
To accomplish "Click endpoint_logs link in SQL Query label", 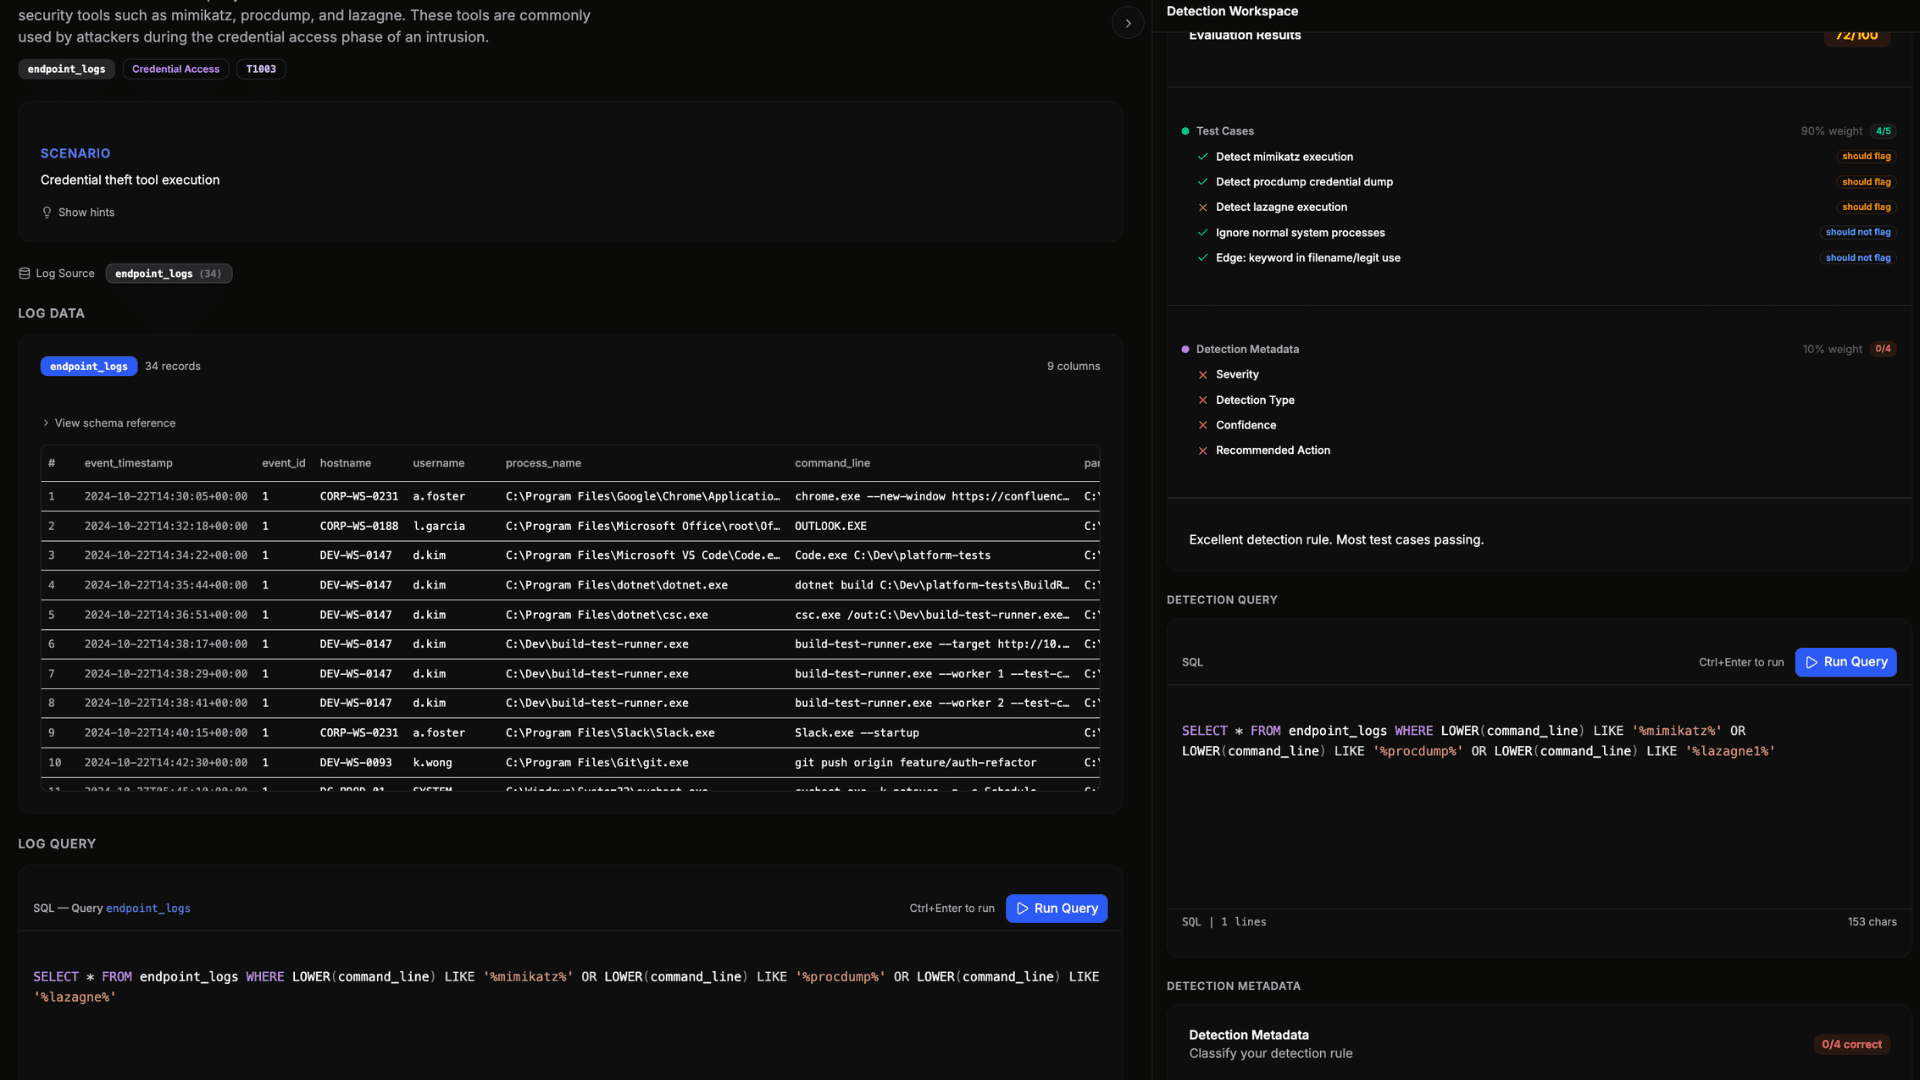I will 148,908.
